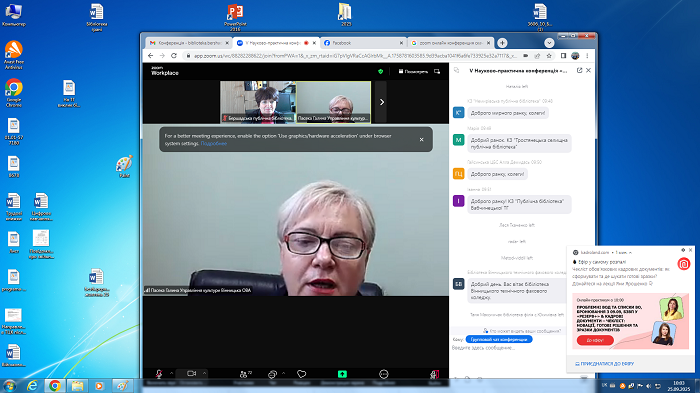This screenshot has height=393, width=700.
Task: Unmute the microphone in Zoom toolbar
Action: click(159, 374)
